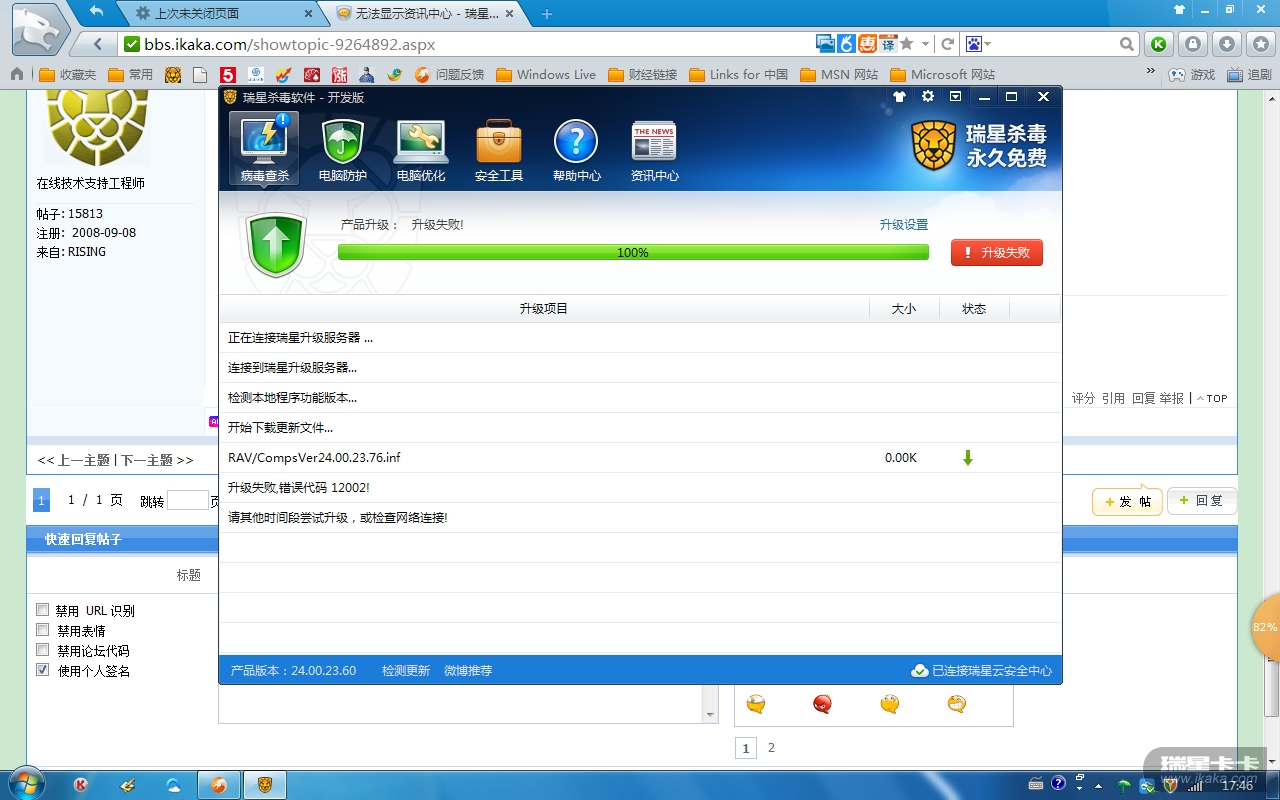The width and height of the screenshot is (1280, 800).
Task: Switch to the 无法显示资讯中心 browser tab
Action: (x=425, y=14)
